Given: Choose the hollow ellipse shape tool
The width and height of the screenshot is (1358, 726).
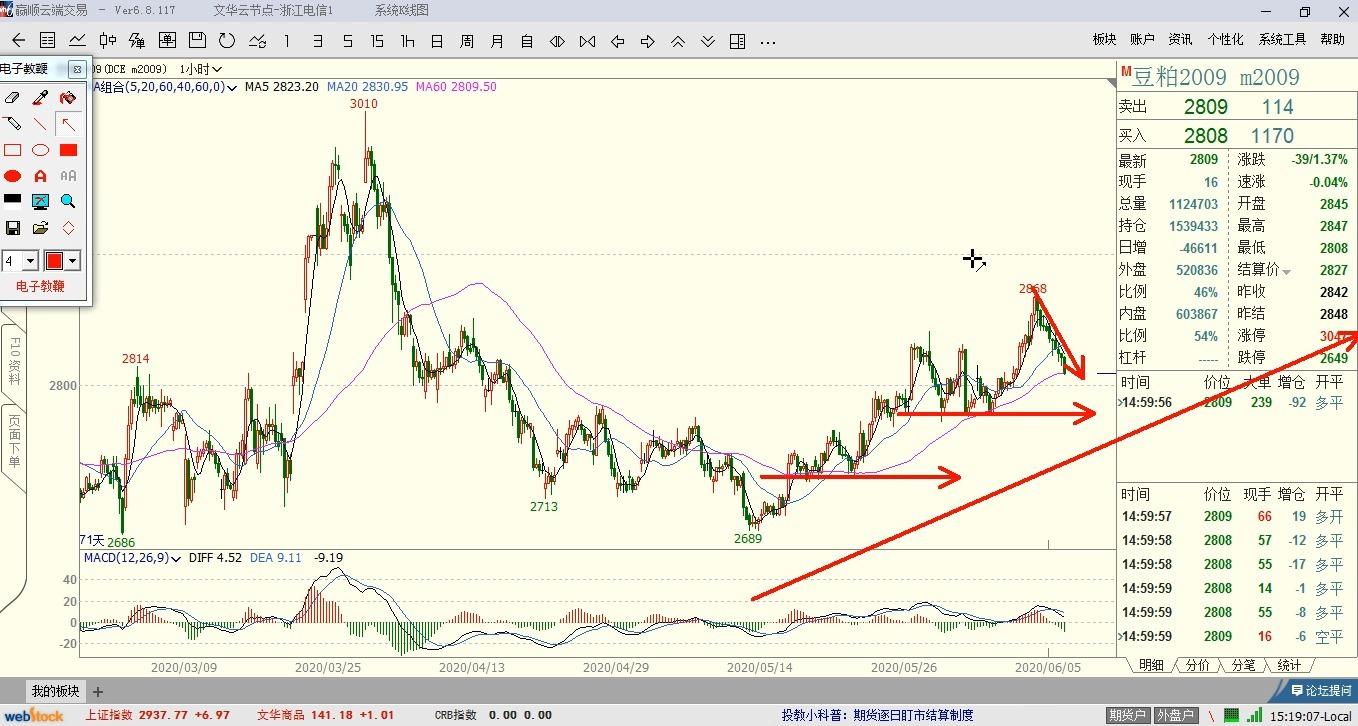Looking at the screenshot, I should [40, 150].
